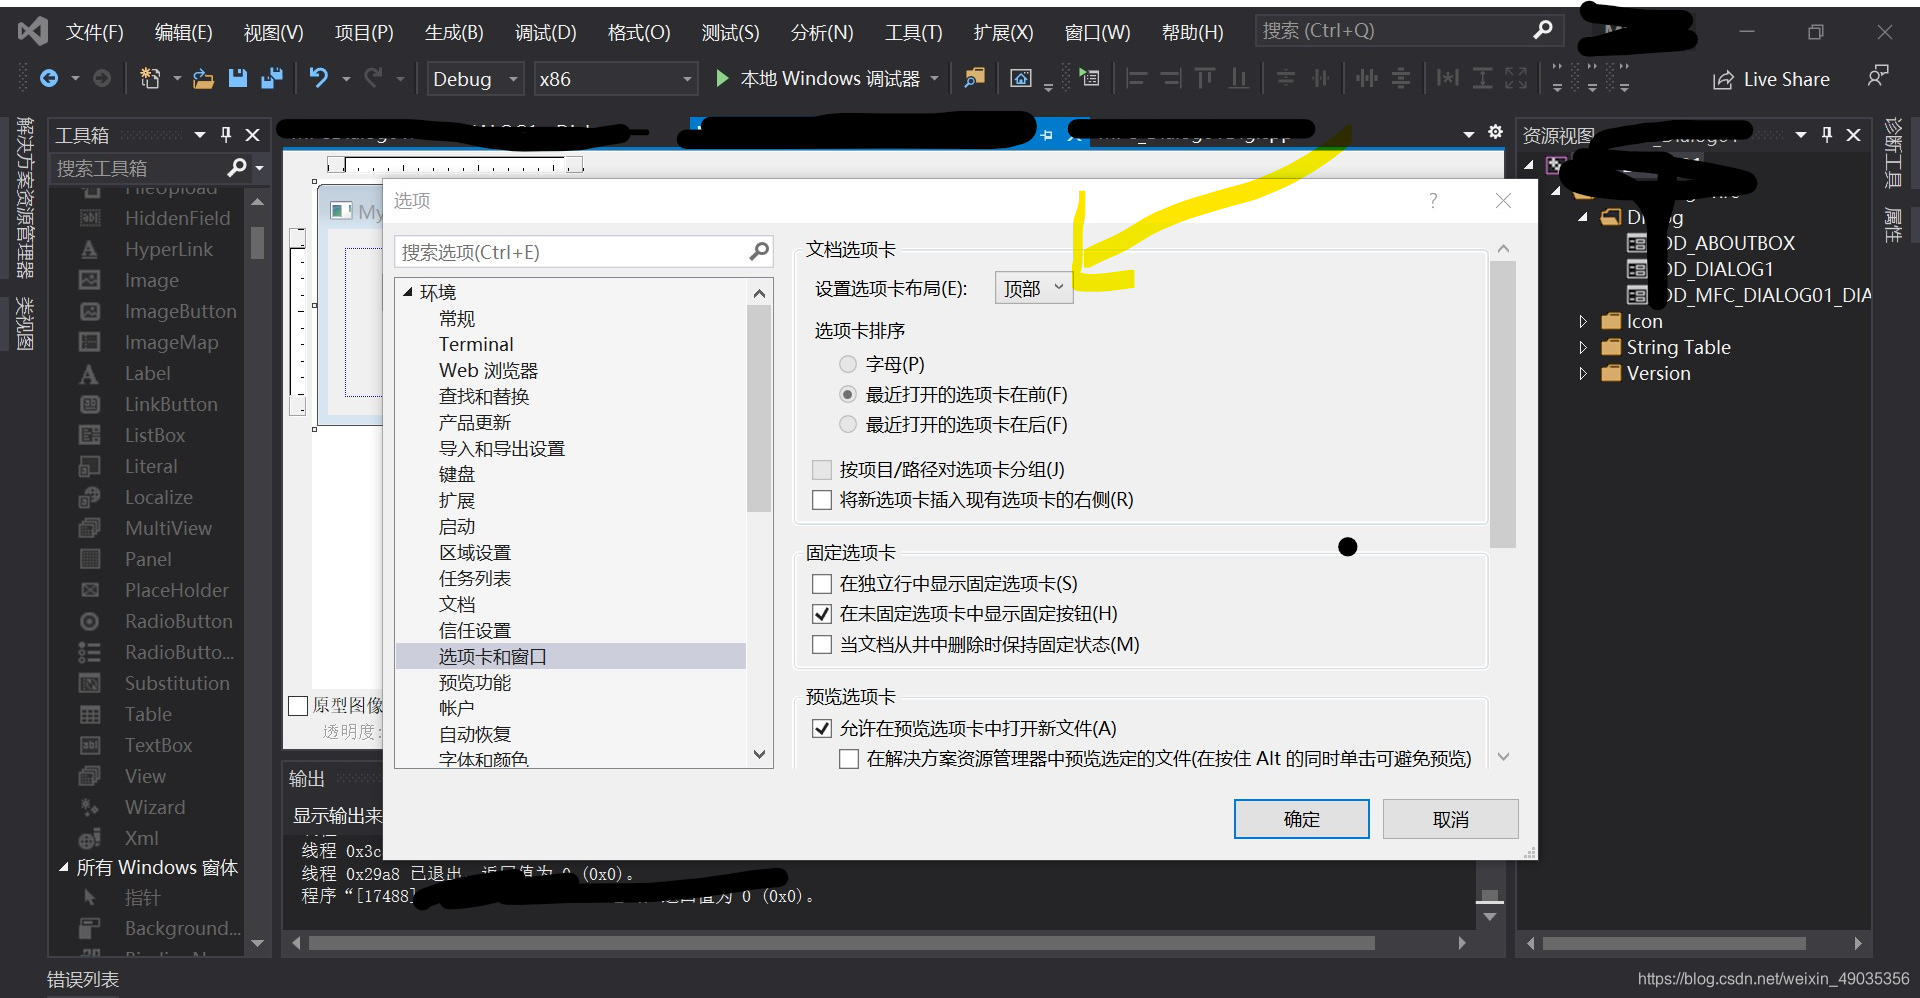Toggle show pinned tabs in separate row

(x=822, y=583)
